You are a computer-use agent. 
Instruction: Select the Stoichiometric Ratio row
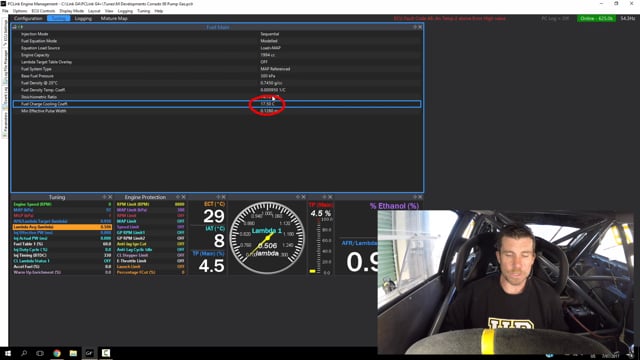pyautogui.click(x=217, y=97)
